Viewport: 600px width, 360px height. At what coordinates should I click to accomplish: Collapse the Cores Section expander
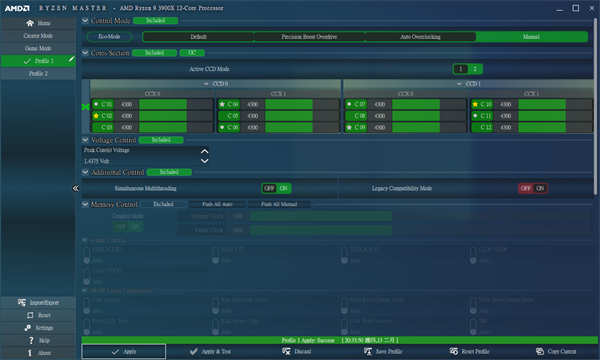click(x=85, y=52)
